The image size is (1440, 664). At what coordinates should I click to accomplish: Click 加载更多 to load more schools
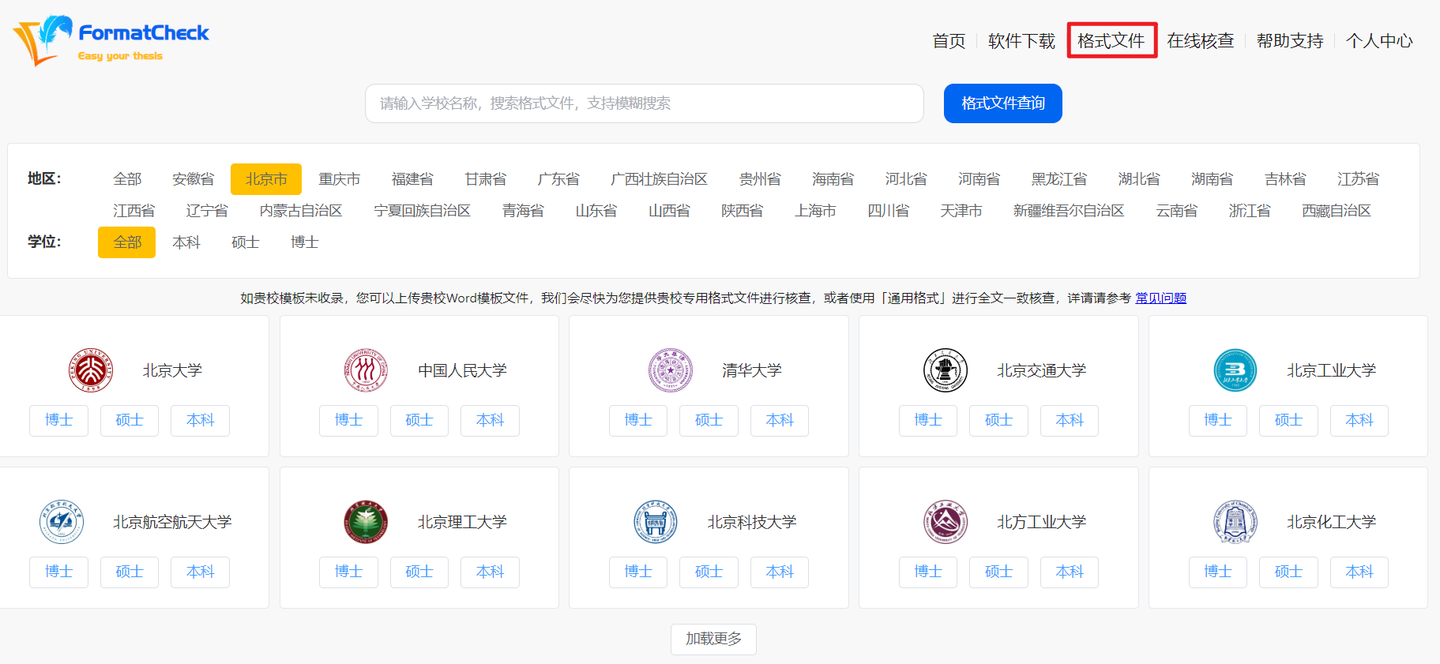tap(713, 638)
